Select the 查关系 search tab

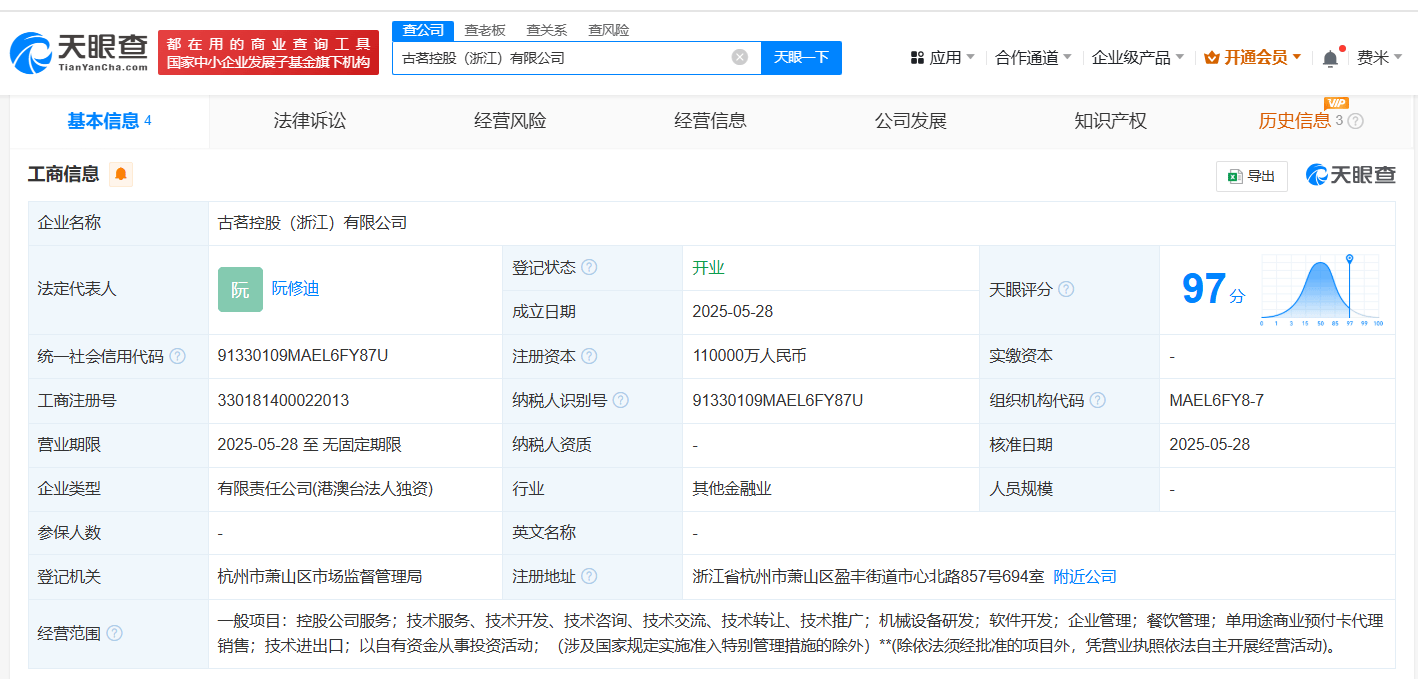547,30
